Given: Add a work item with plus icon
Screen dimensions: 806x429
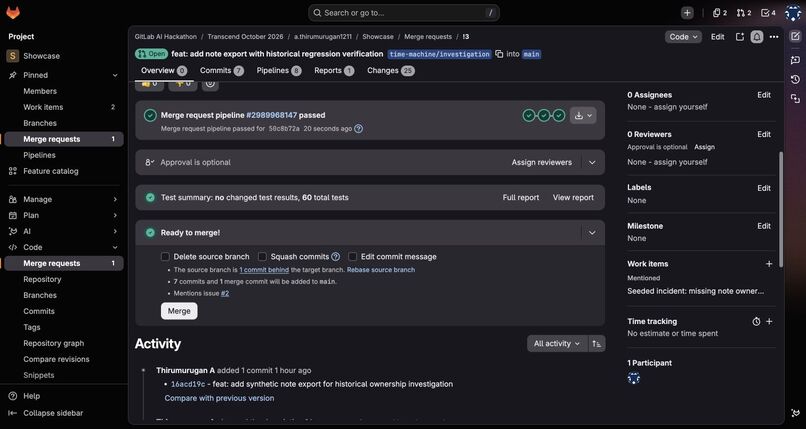Looking at the screenshot, I should [x=769, y=264].
